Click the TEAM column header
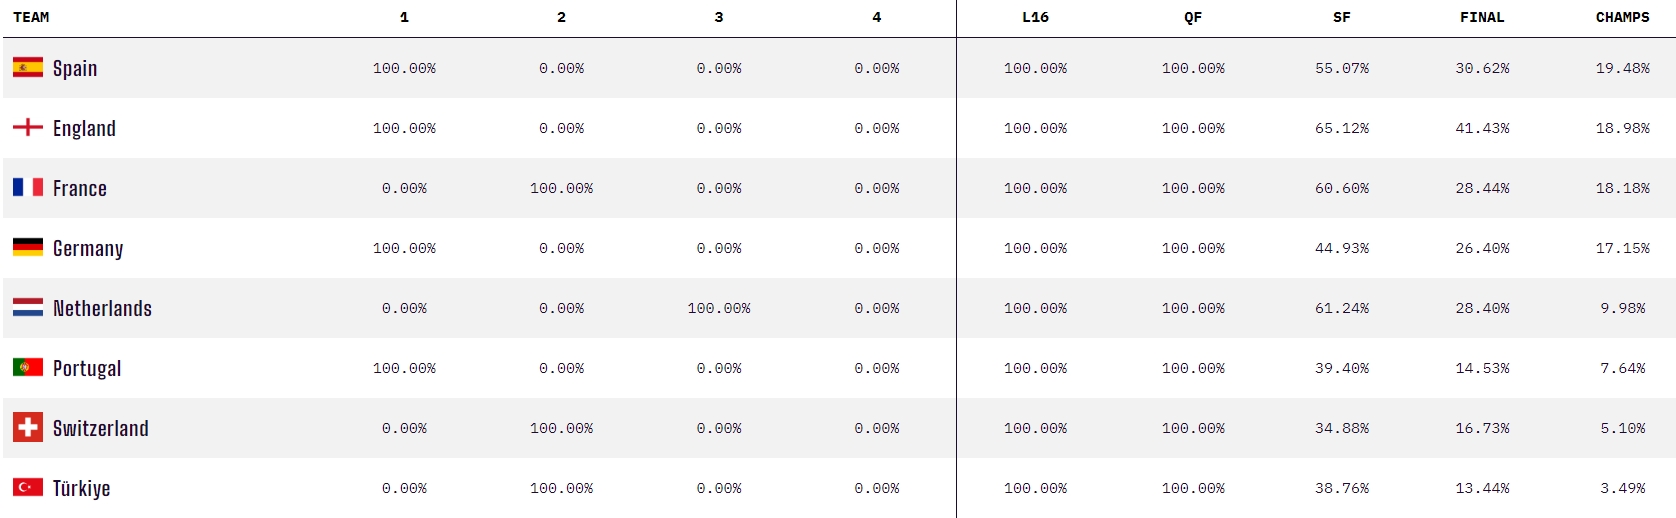Screen dimensions: 1676x518 [31, 17]
